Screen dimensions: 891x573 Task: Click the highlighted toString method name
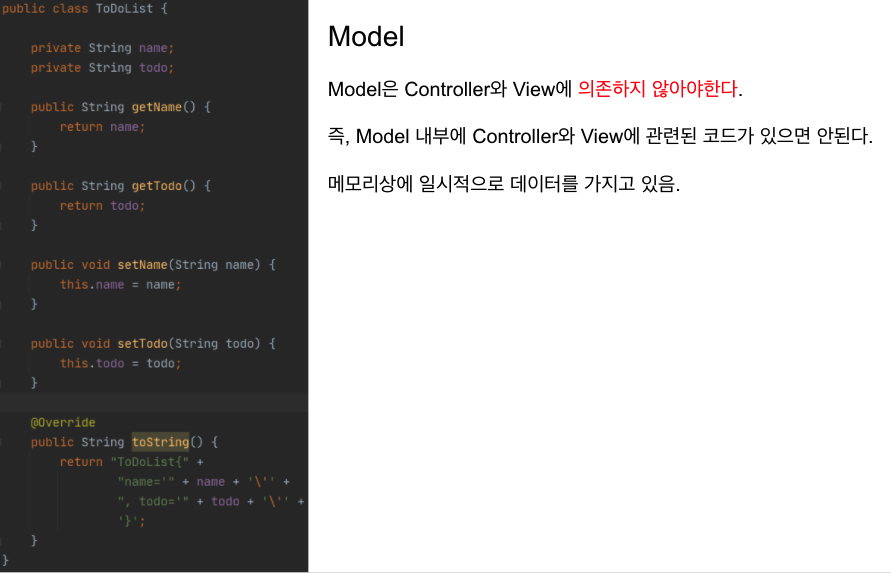point(160,442)
